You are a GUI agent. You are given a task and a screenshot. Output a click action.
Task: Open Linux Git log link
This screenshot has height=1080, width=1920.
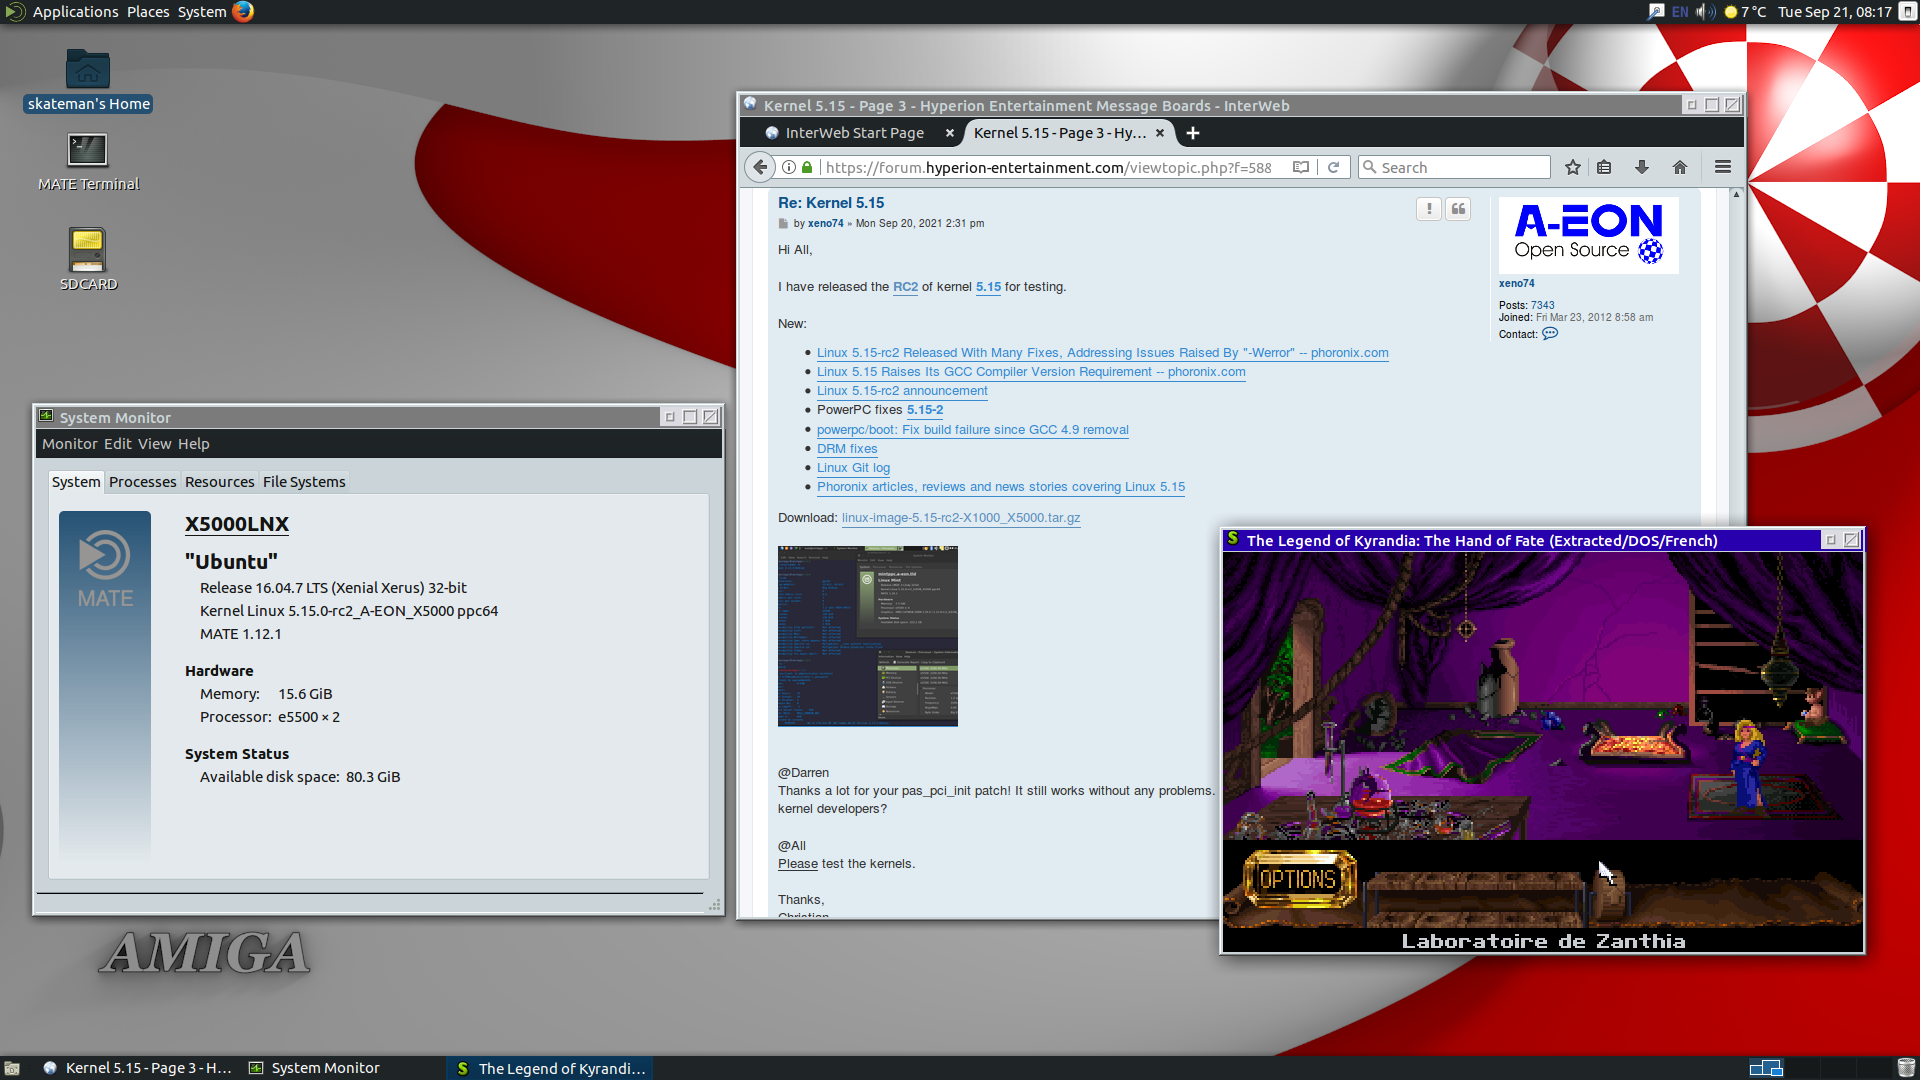tap(853, 468)
